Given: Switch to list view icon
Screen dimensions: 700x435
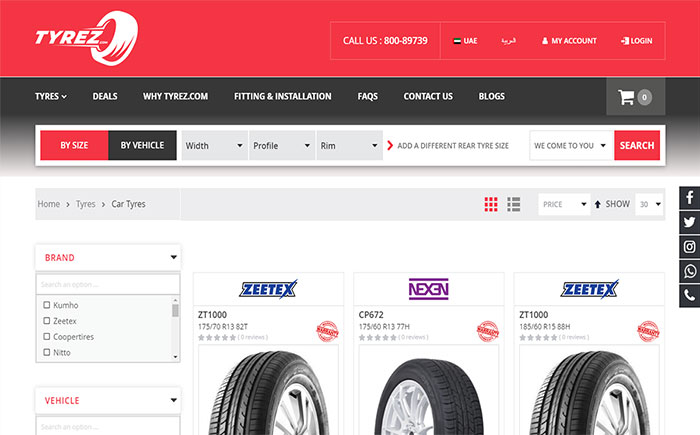Looking at the screenshot, I should tap(513, 204).
